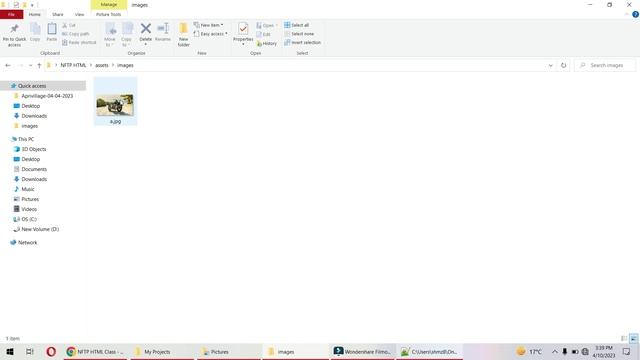640x360 pixels.
Task: Rename the selected file
Action: click(x=163, y=33)
